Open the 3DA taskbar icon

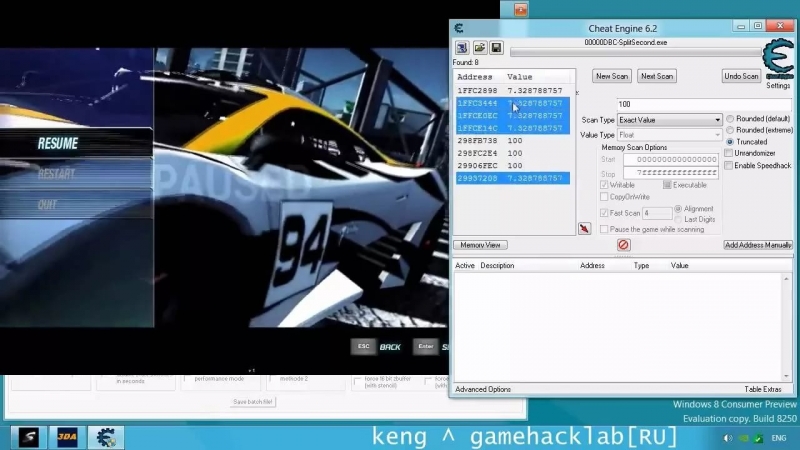tap(67, 437)
